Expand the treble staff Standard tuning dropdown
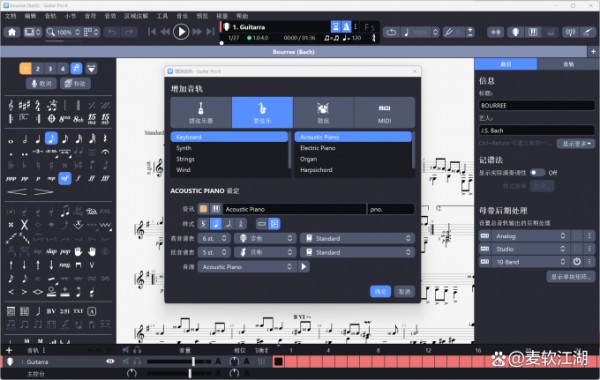This screenshot has width=600, height=380. [357, 238]
